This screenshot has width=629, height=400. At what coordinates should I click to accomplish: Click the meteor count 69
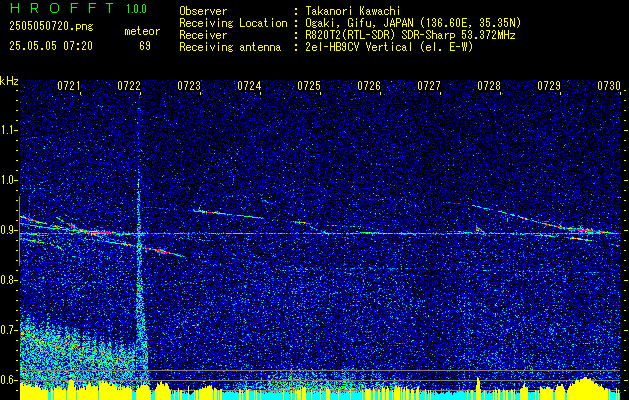(145, 46)
